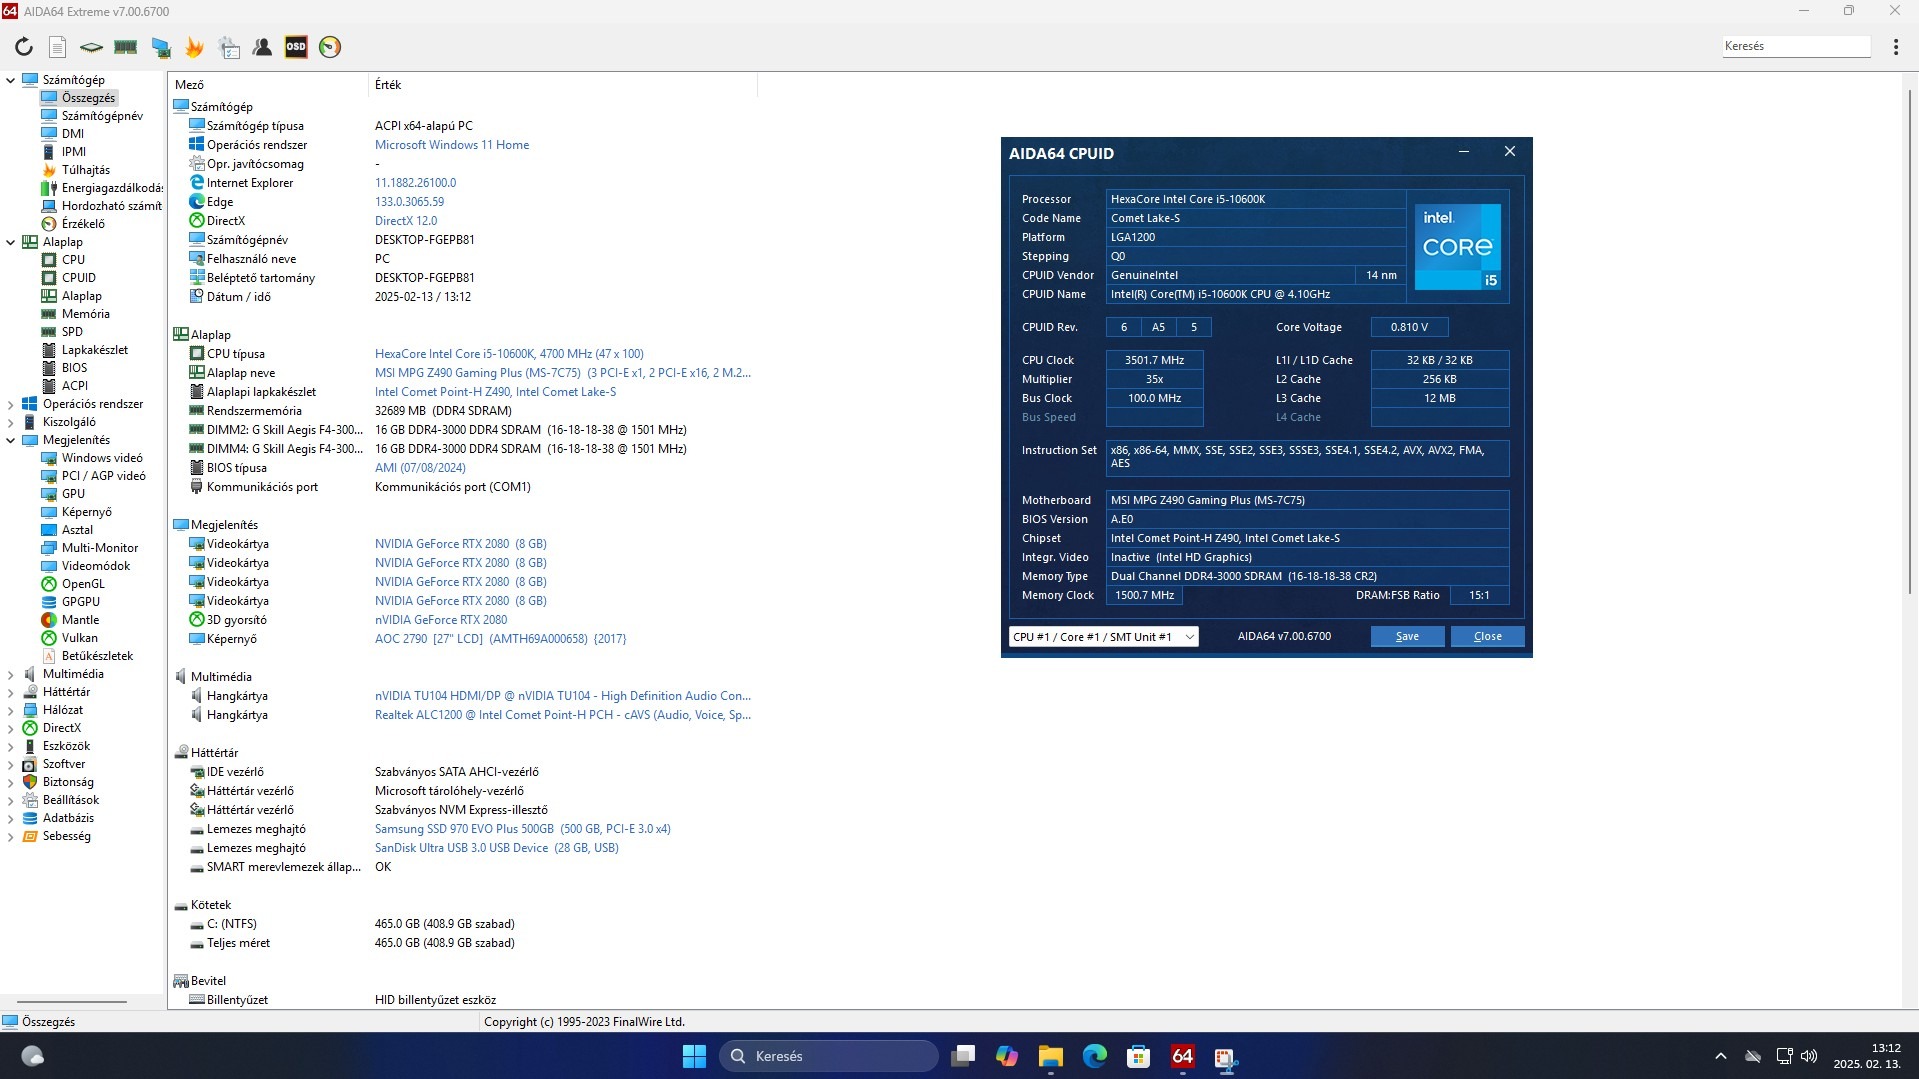1919x1079 pixels.
Task: Click the Keresés search field in AIDA64
Action: tap(1796, 46)
